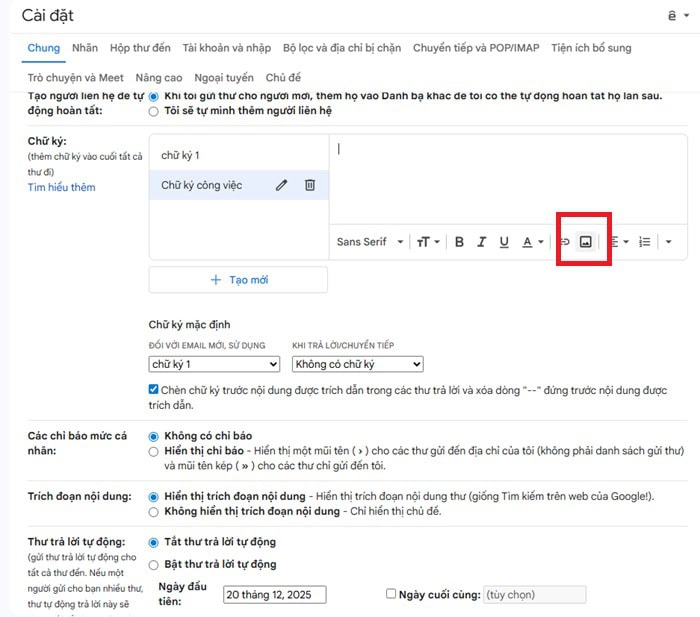The height and width of the screenshot is (617, 700).
Task: Toggle Italic formatting in signature toolbar
Action: 481,242
